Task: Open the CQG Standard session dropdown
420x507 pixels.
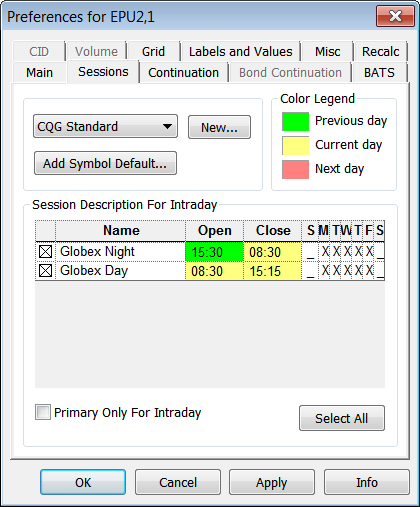Action: [x=105, y=126]
